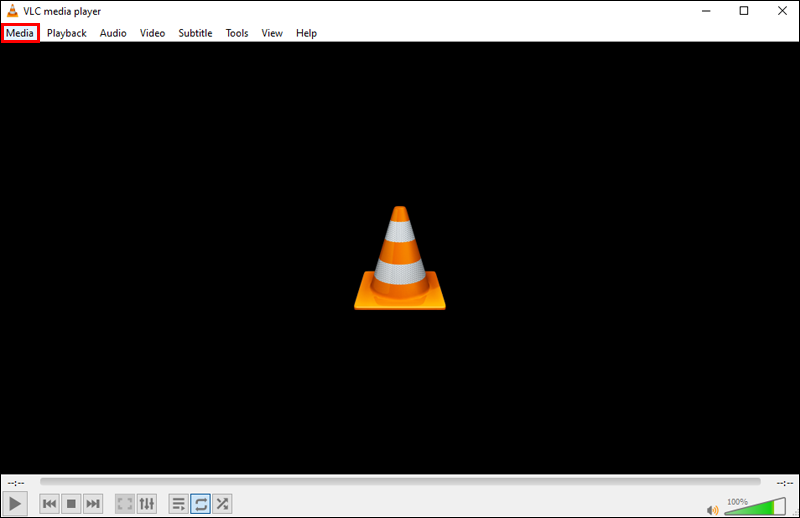Viewport: 800px width, 518px height.
Task: Open the Help menu
Action: [x=306, y=33]
